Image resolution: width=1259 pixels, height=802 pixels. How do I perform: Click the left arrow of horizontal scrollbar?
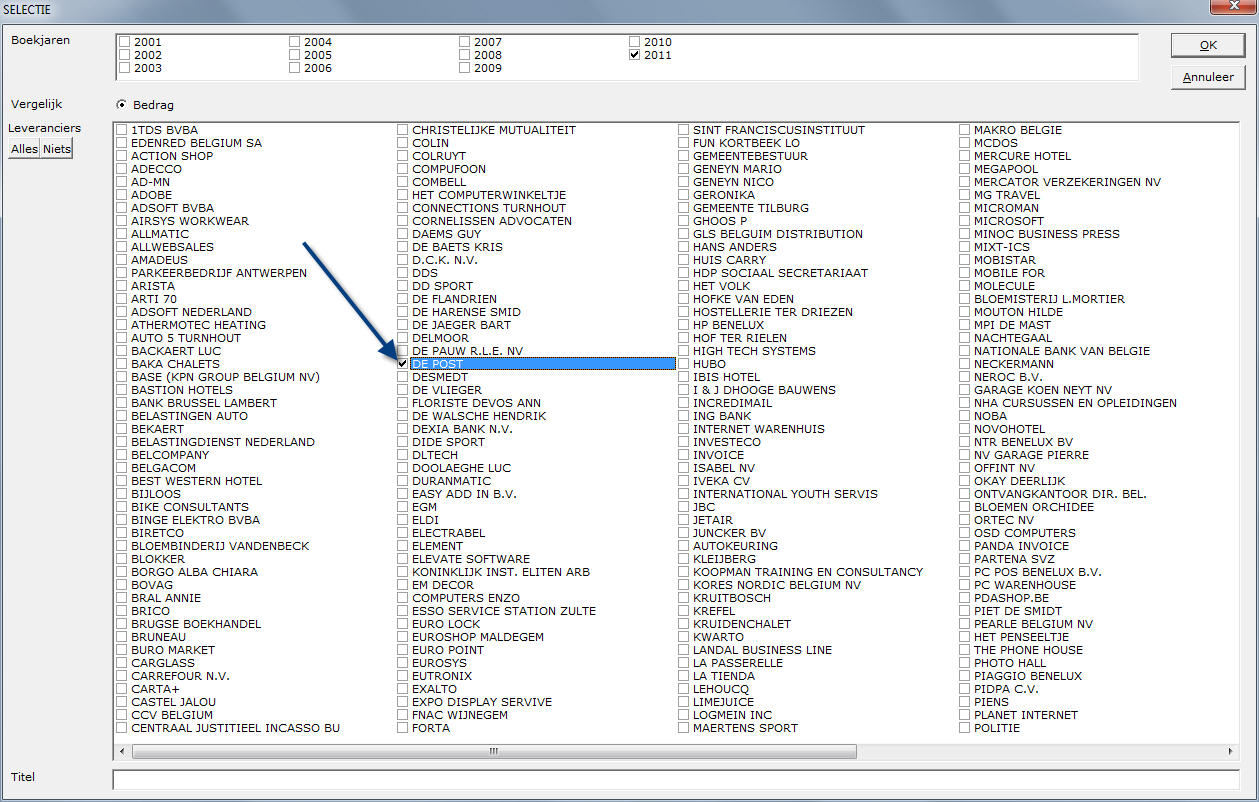pos(122,751)
